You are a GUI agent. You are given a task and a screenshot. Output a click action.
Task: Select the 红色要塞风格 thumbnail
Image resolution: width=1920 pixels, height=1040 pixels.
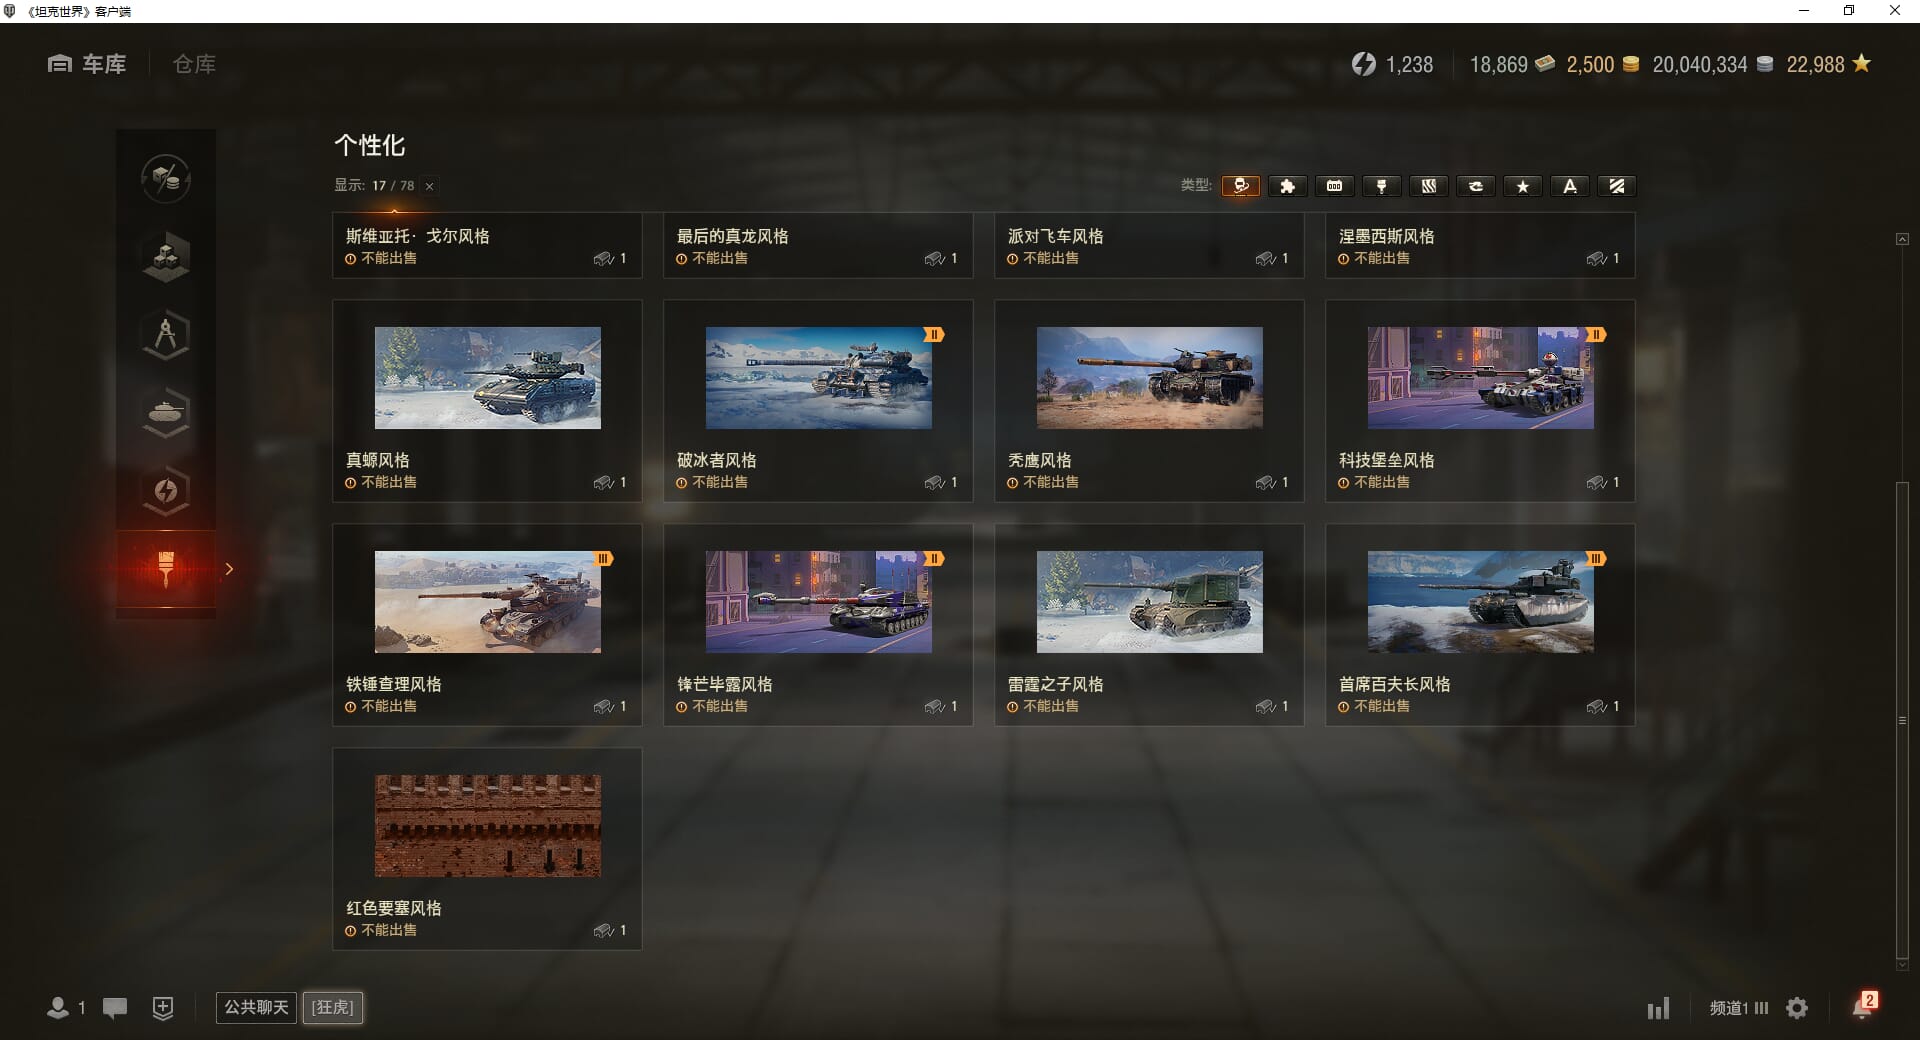[488, 826]
